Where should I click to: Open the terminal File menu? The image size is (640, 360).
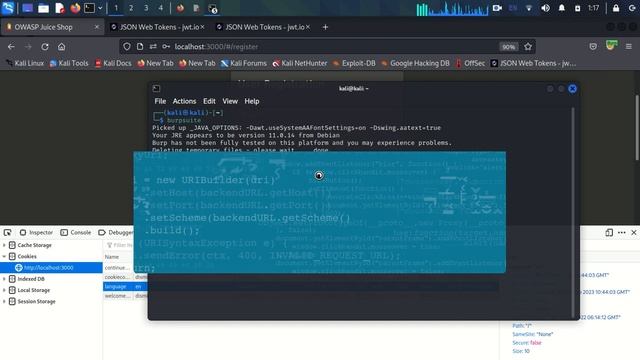coord(160,101)
